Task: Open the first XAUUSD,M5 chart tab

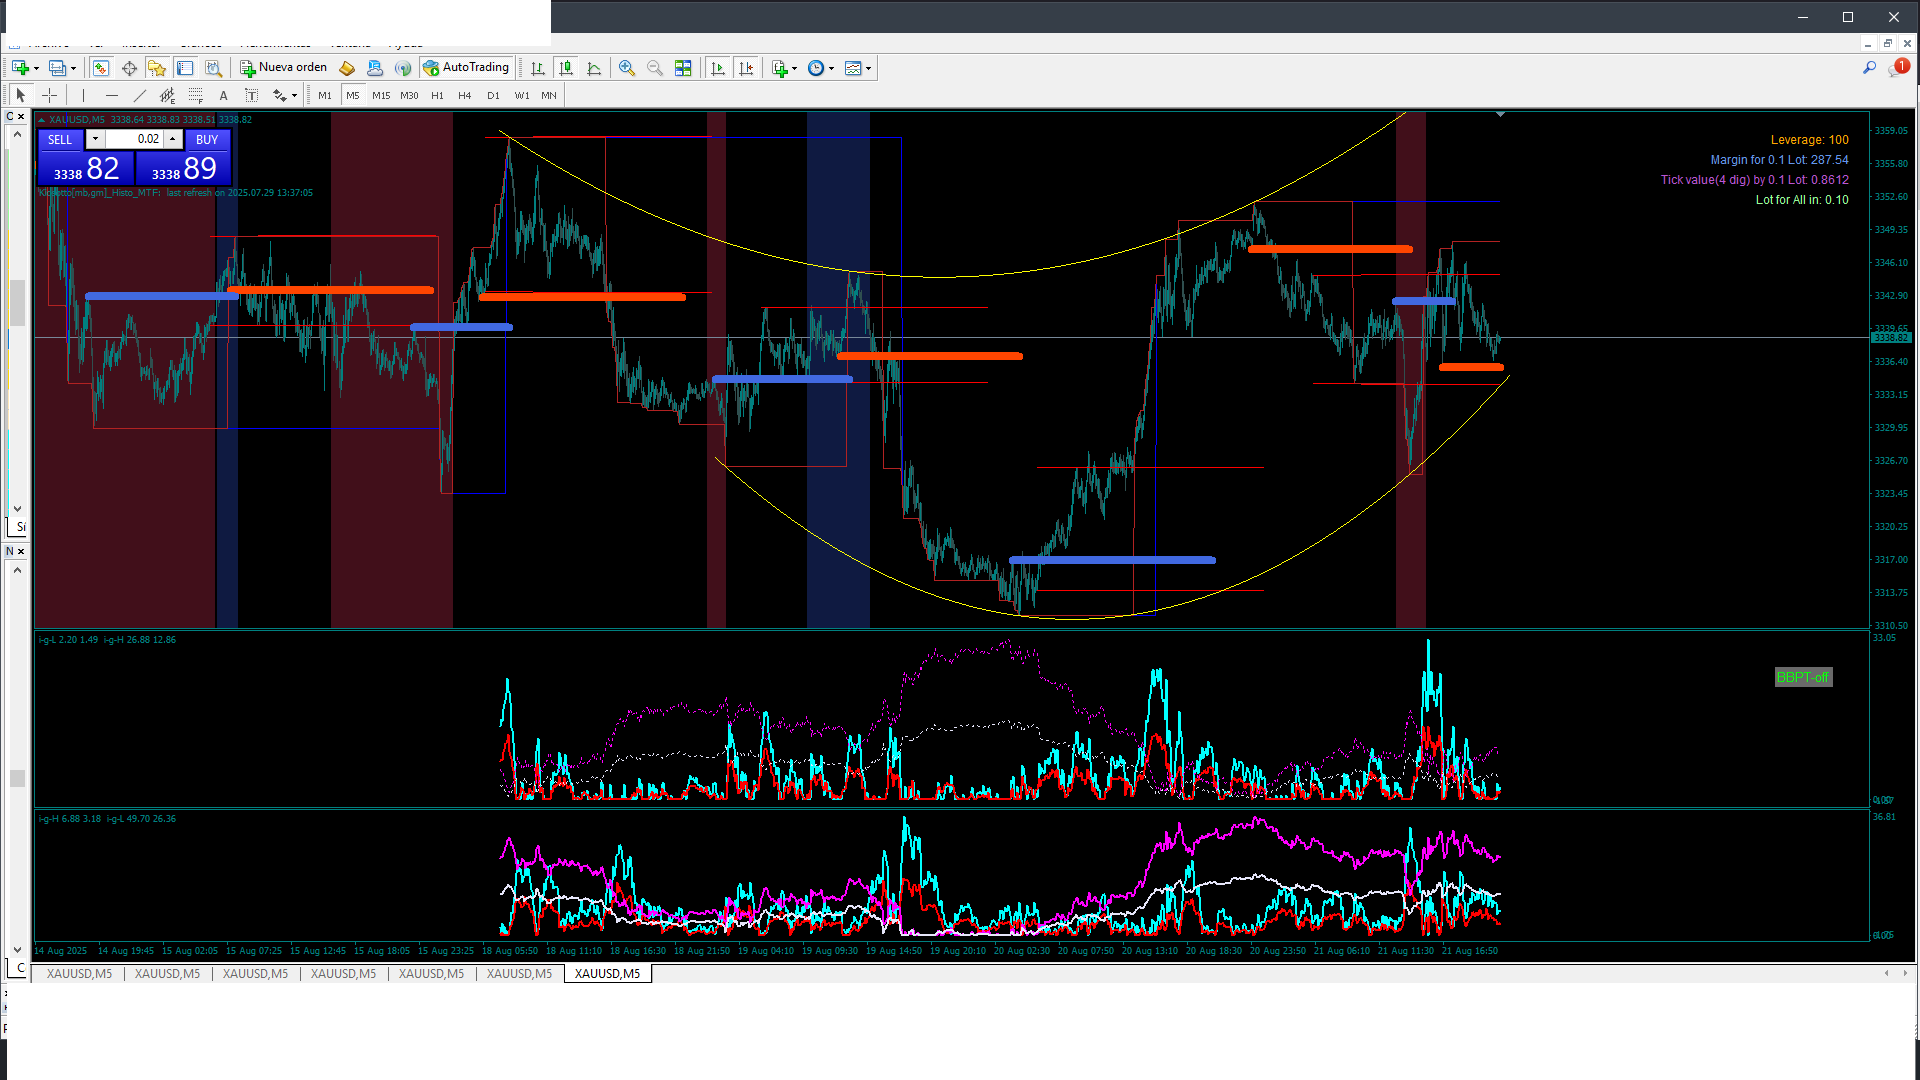Action: click(79, 973)
